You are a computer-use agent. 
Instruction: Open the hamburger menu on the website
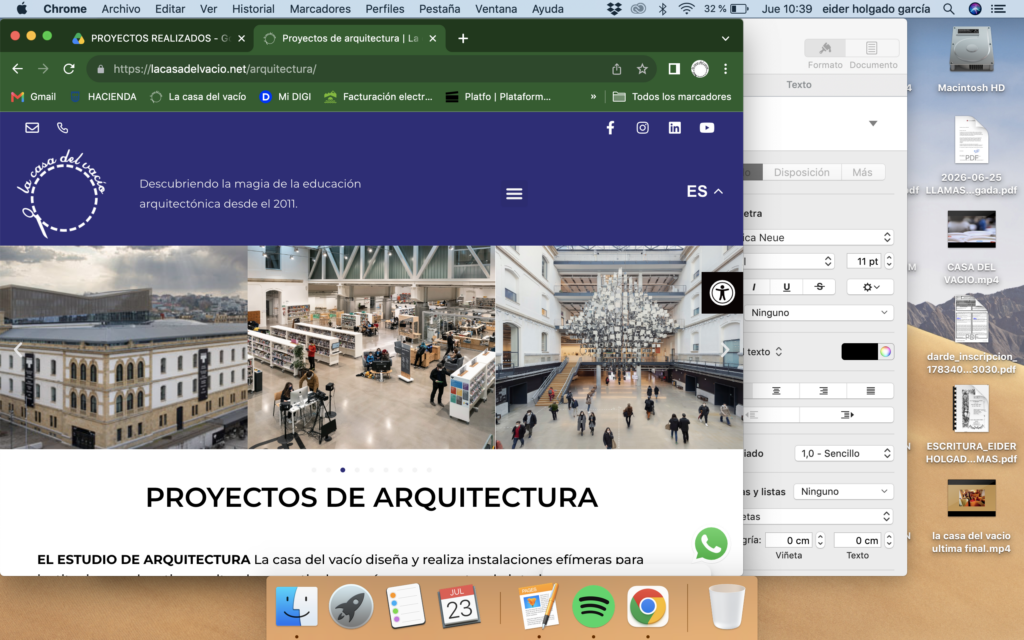(x=514, y=194)
